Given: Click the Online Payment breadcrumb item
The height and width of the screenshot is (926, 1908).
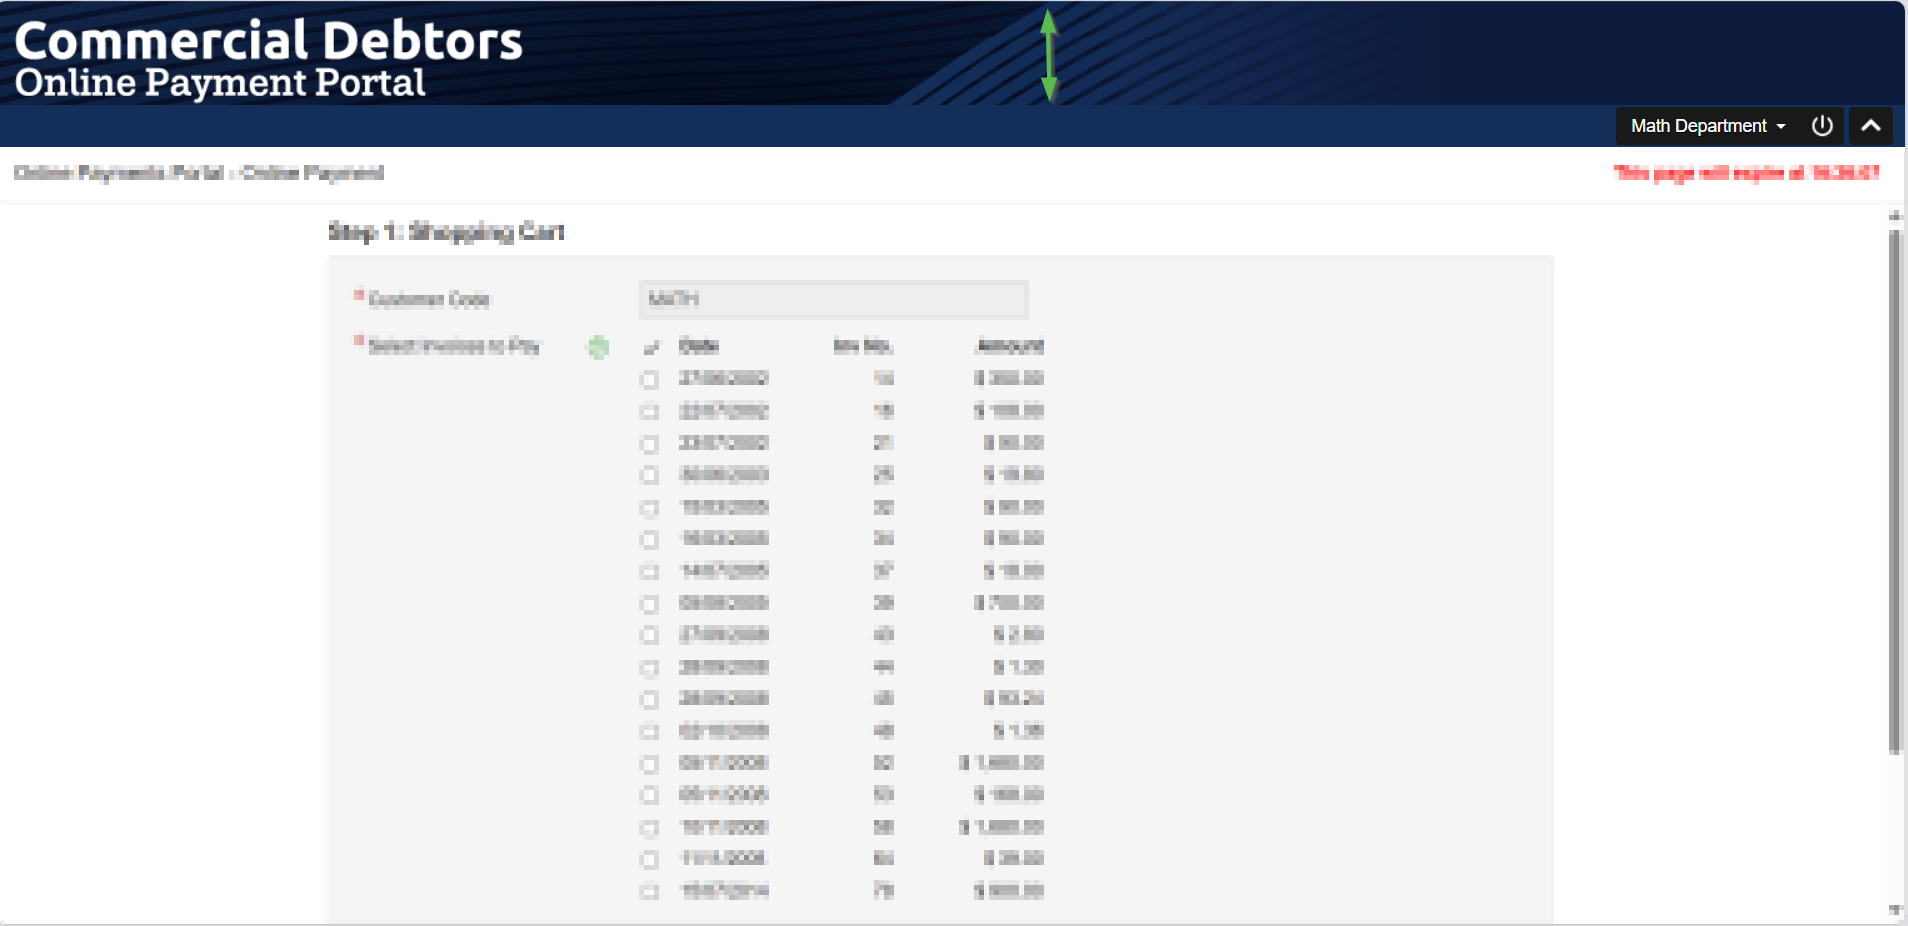Looking at the screenshot, I should click(x=313, y=173).
